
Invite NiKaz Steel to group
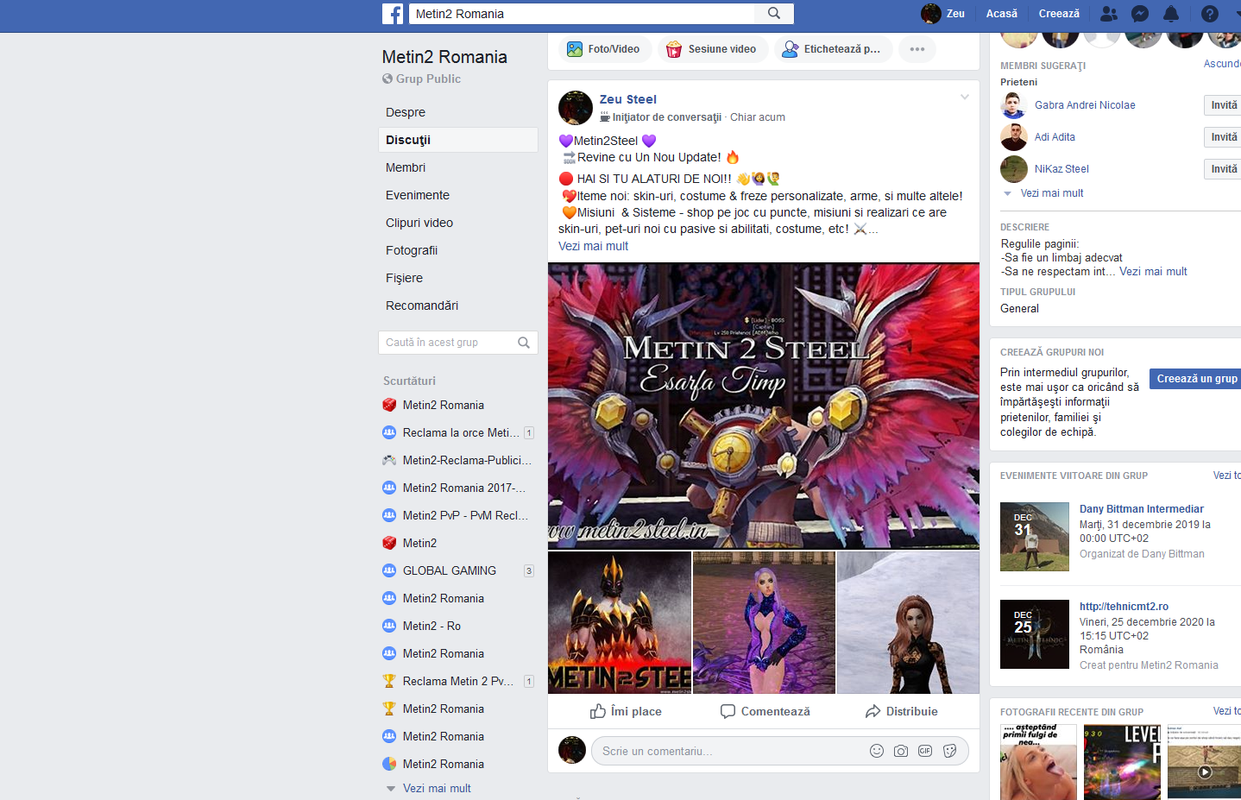(x=1224, y=169)
